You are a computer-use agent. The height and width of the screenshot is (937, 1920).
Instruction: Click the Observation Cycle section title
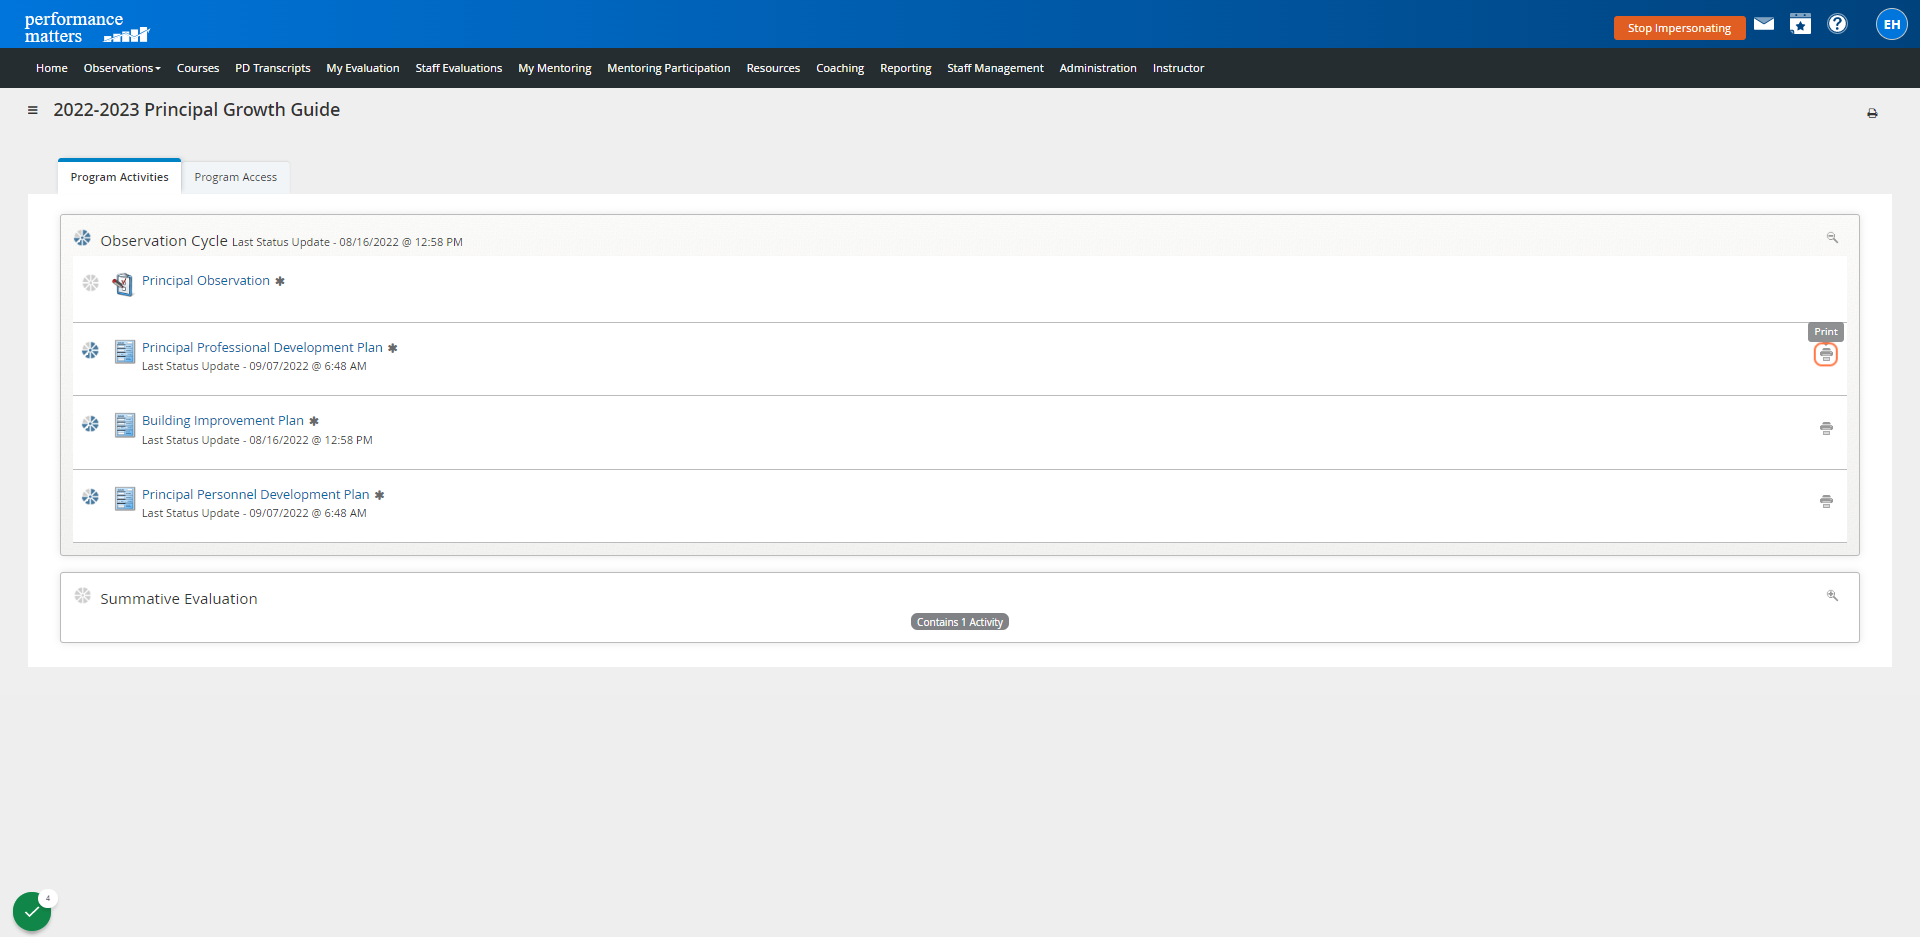pyautogui.click(x=164, y=241)
